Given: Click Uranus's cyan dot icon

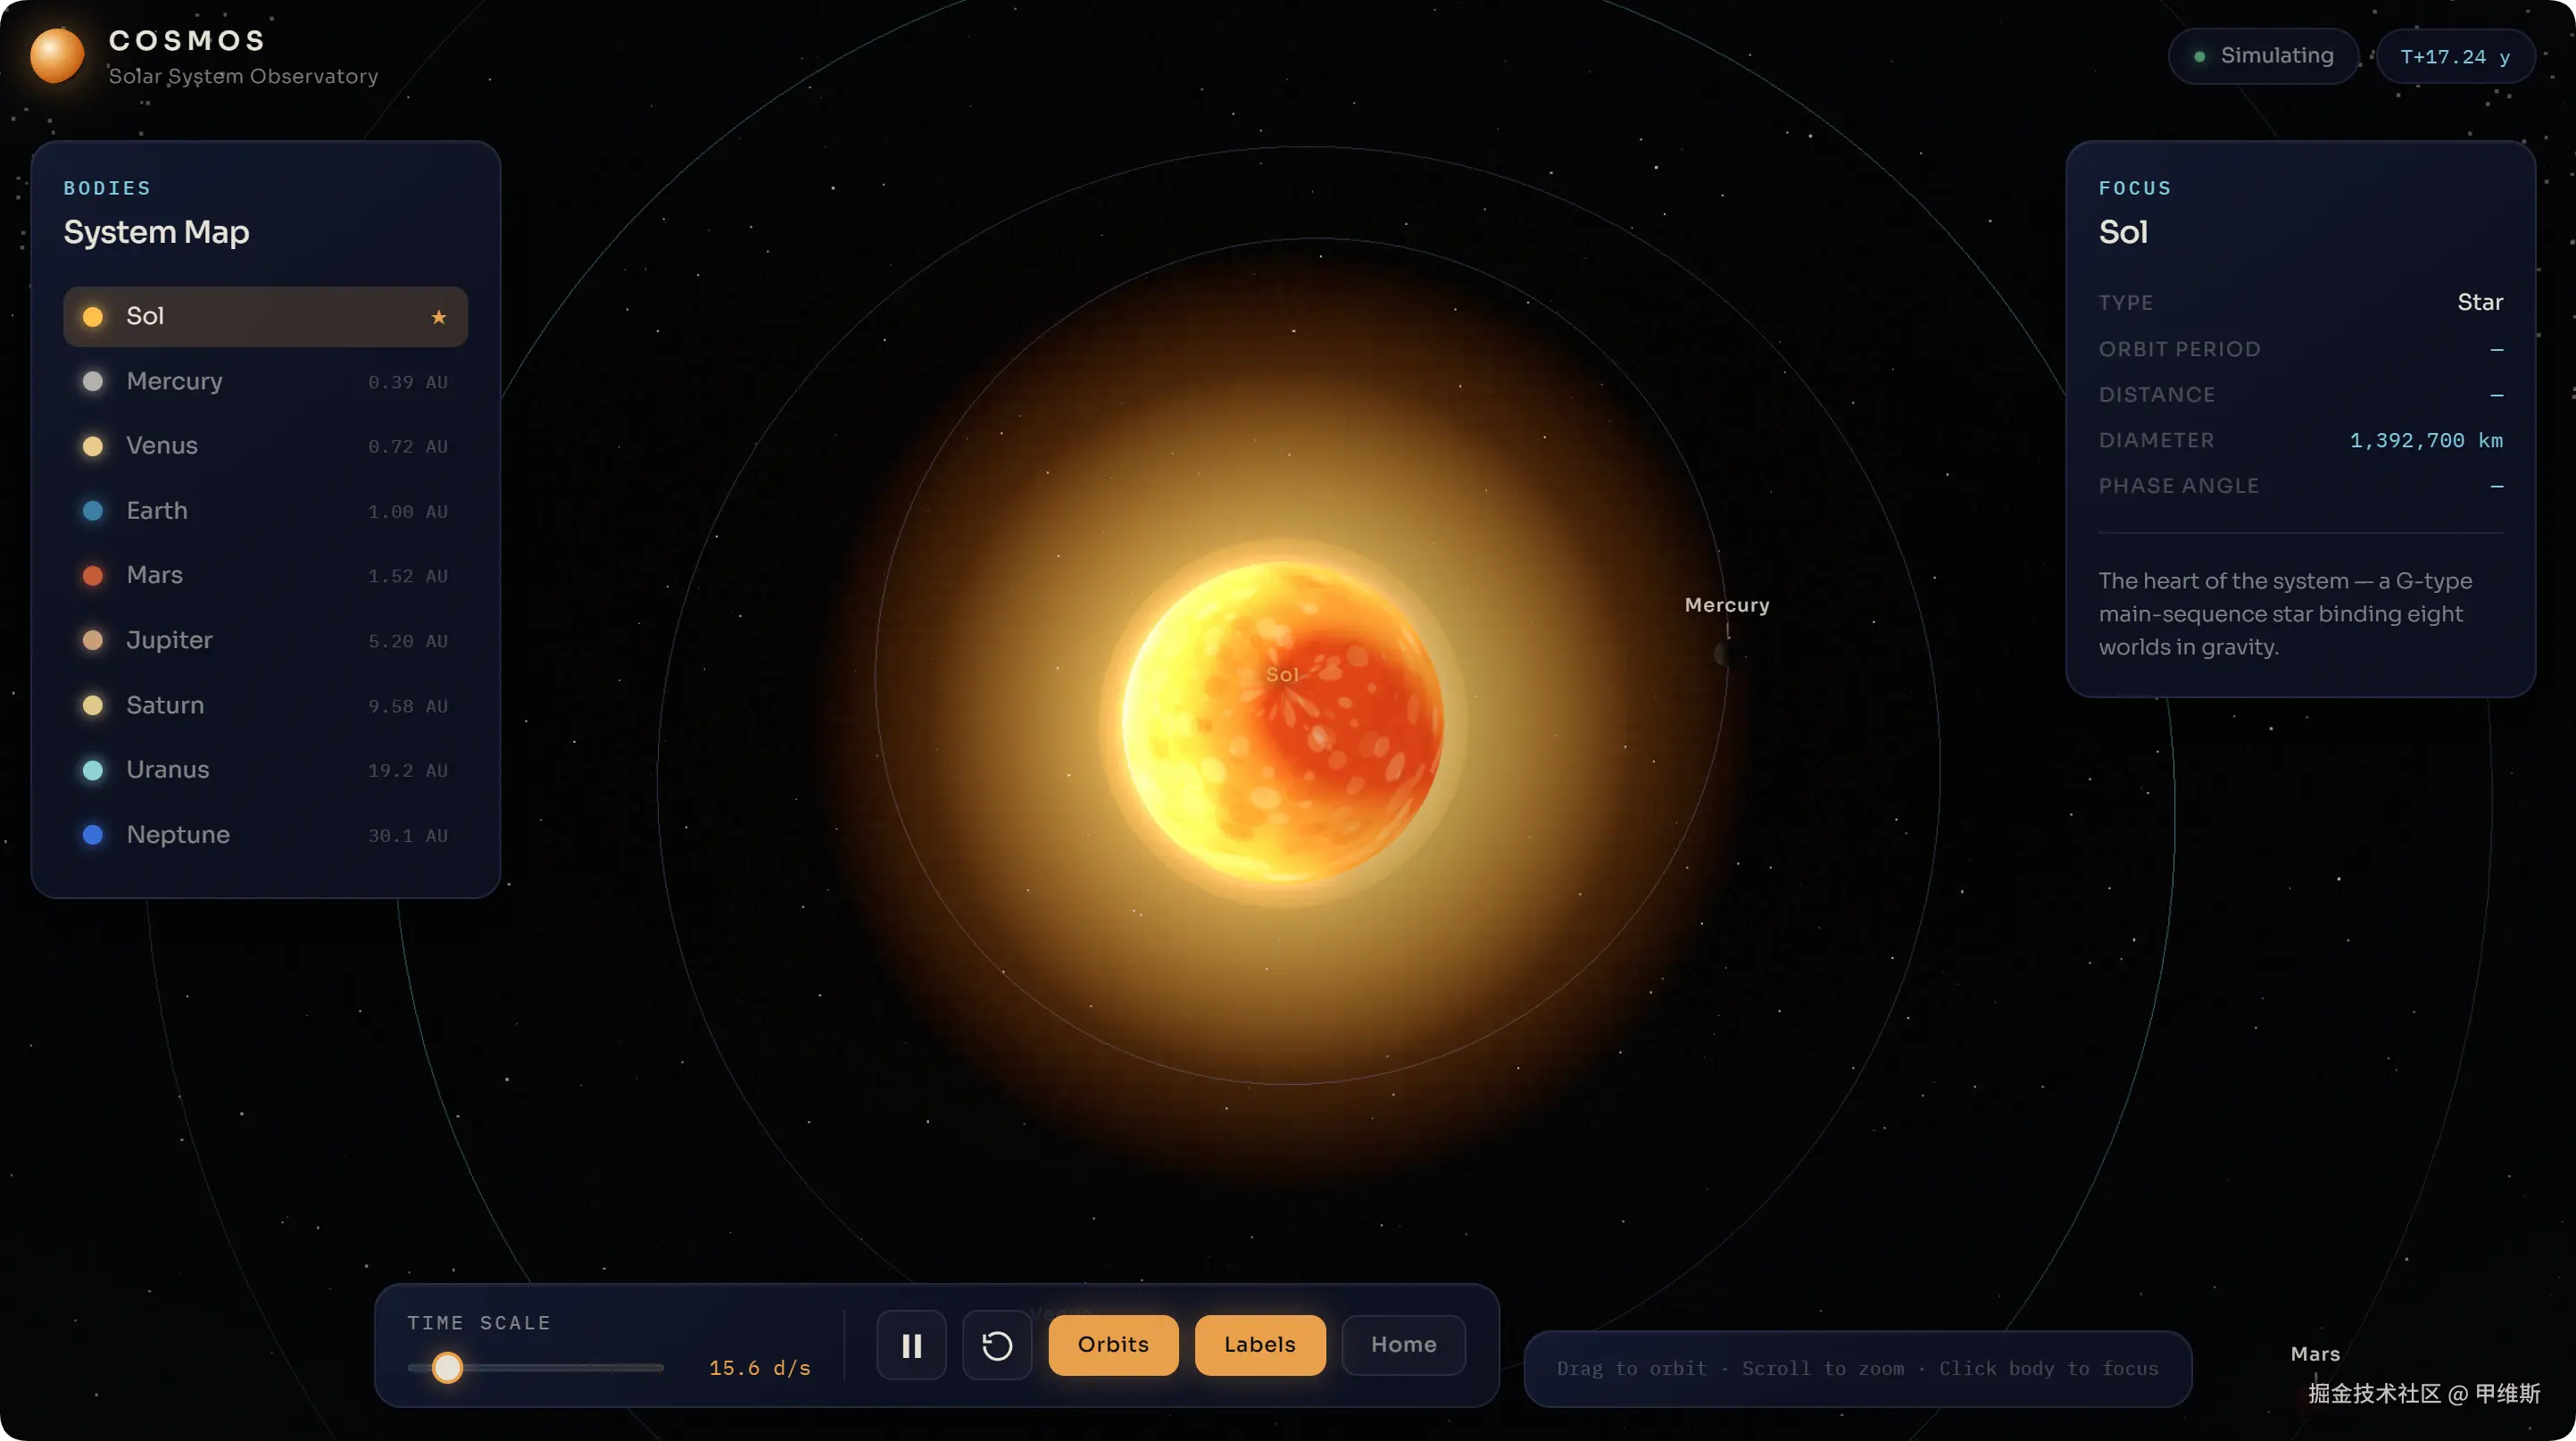Looking at the screenshot, I should point(93,770).
